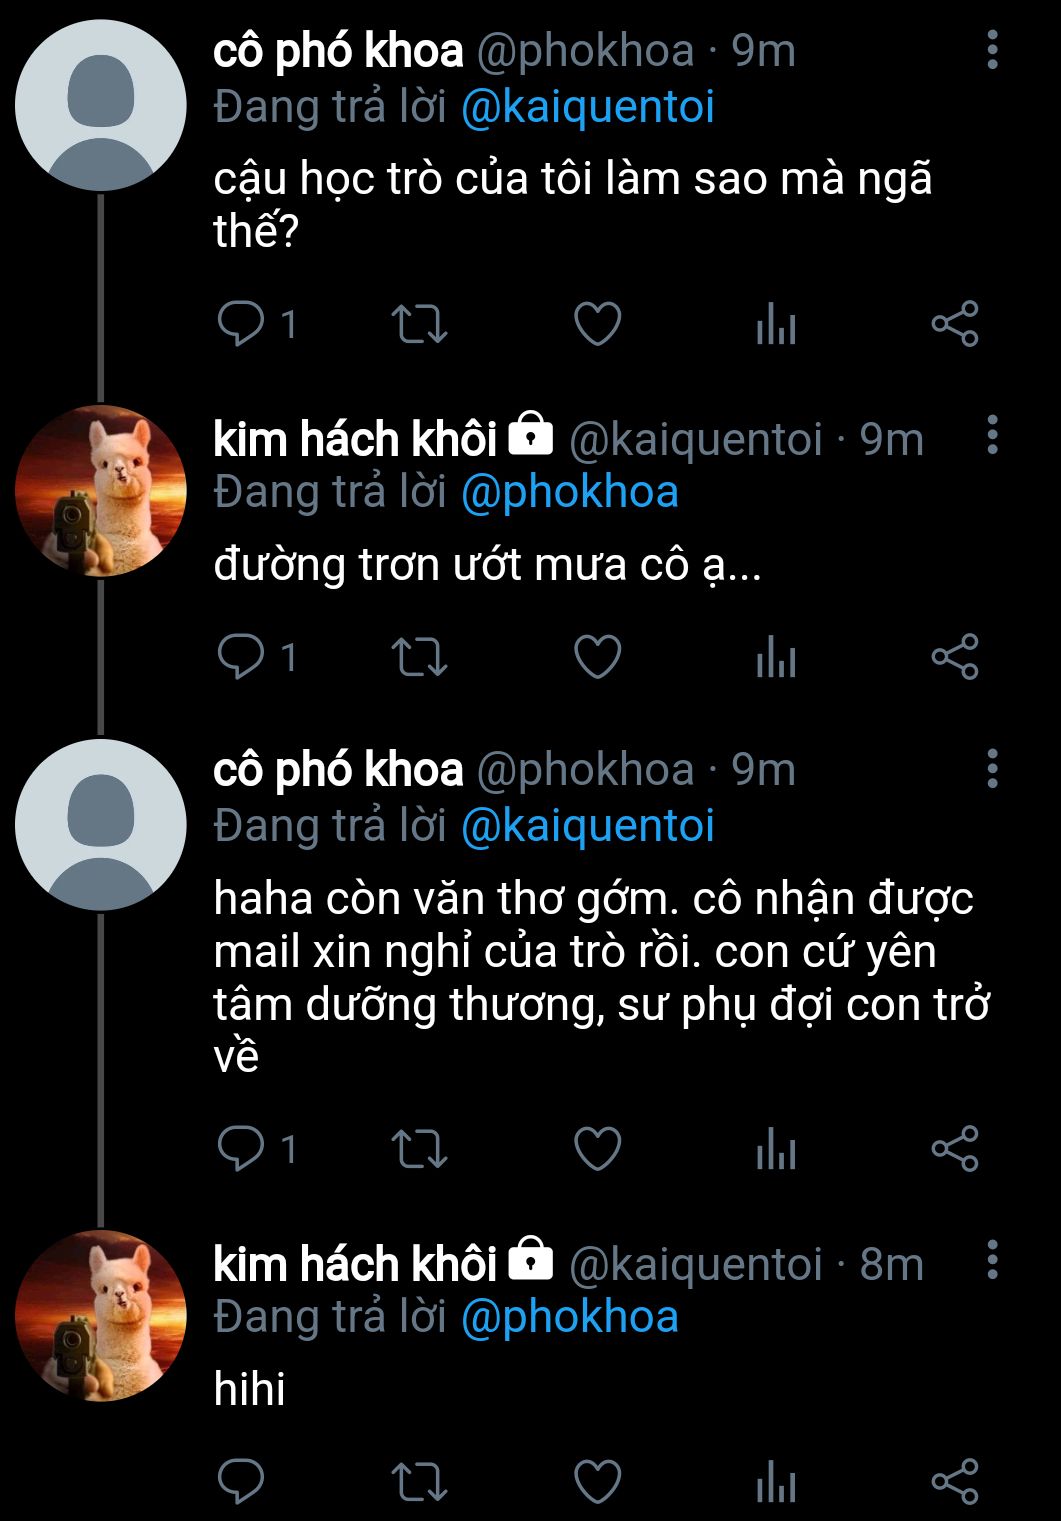This screenshot has width=1061, height=1521.
Task: Reply to 'đường trơn ướt mưa' tweet
Action: (241, 657)
